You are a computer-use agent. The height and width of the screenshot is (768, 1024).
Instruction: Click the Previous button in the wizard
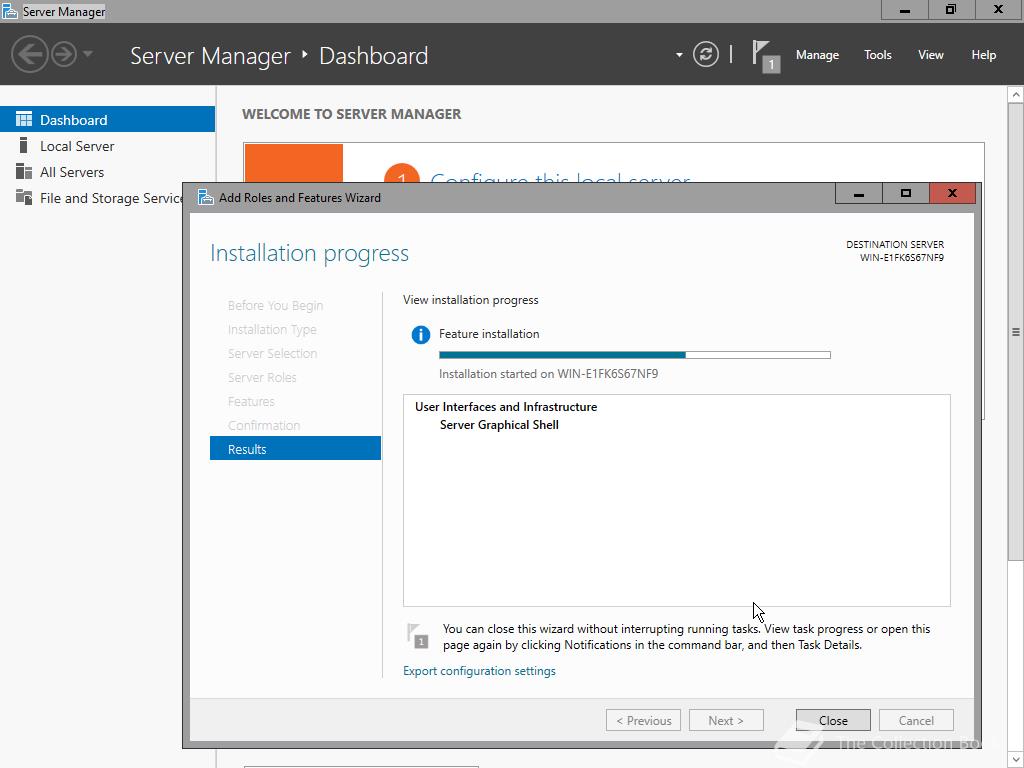coord(643,720)
